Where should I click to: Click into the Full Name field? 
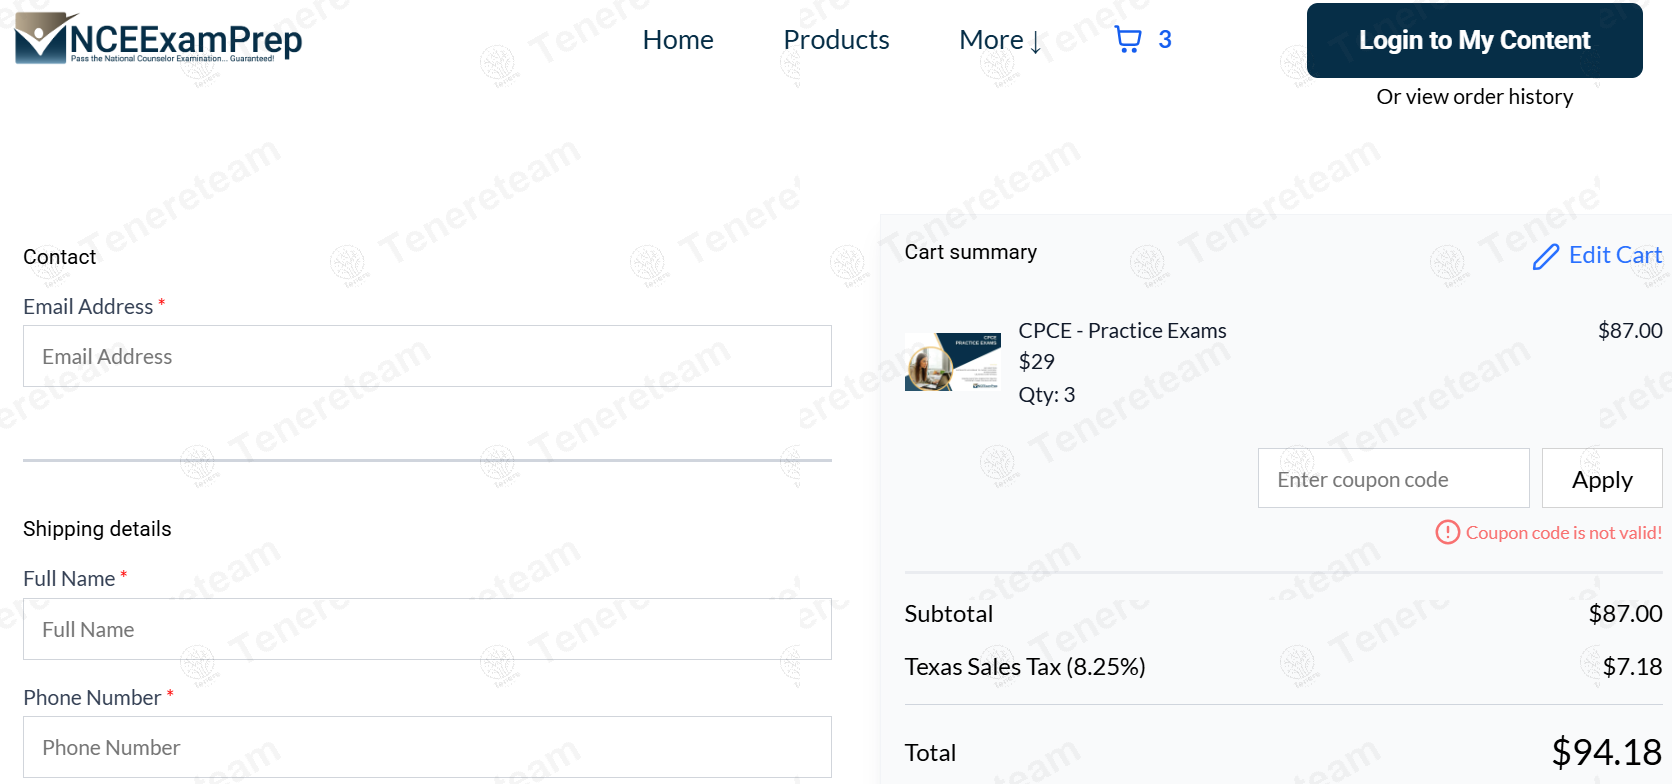(x=427, y=629)
